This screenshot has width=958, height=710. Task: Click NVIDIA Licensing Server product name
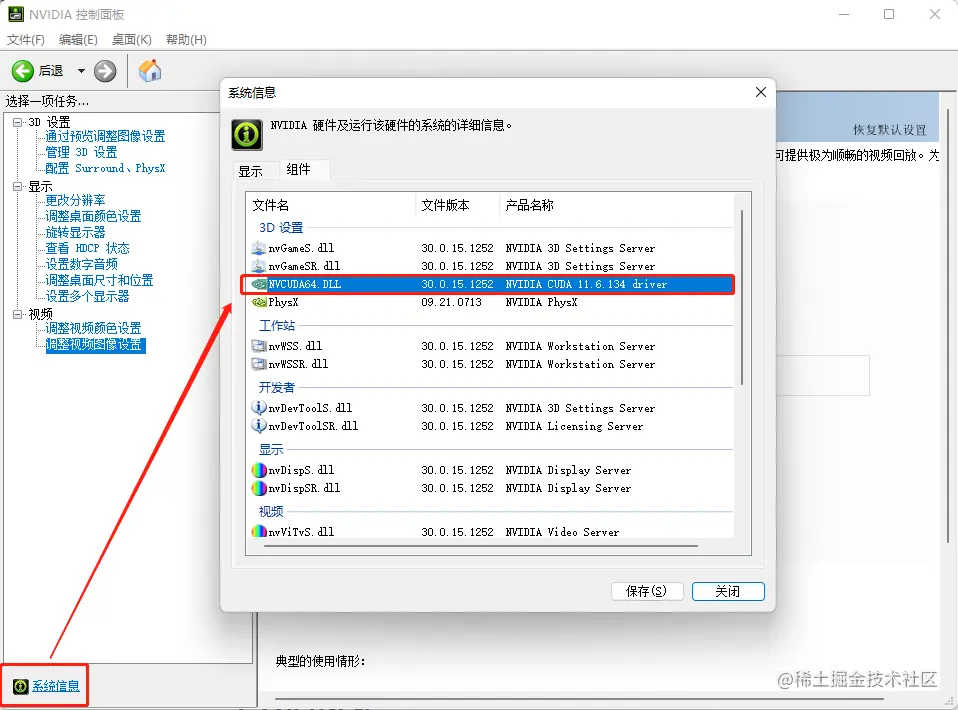point(574,426)
